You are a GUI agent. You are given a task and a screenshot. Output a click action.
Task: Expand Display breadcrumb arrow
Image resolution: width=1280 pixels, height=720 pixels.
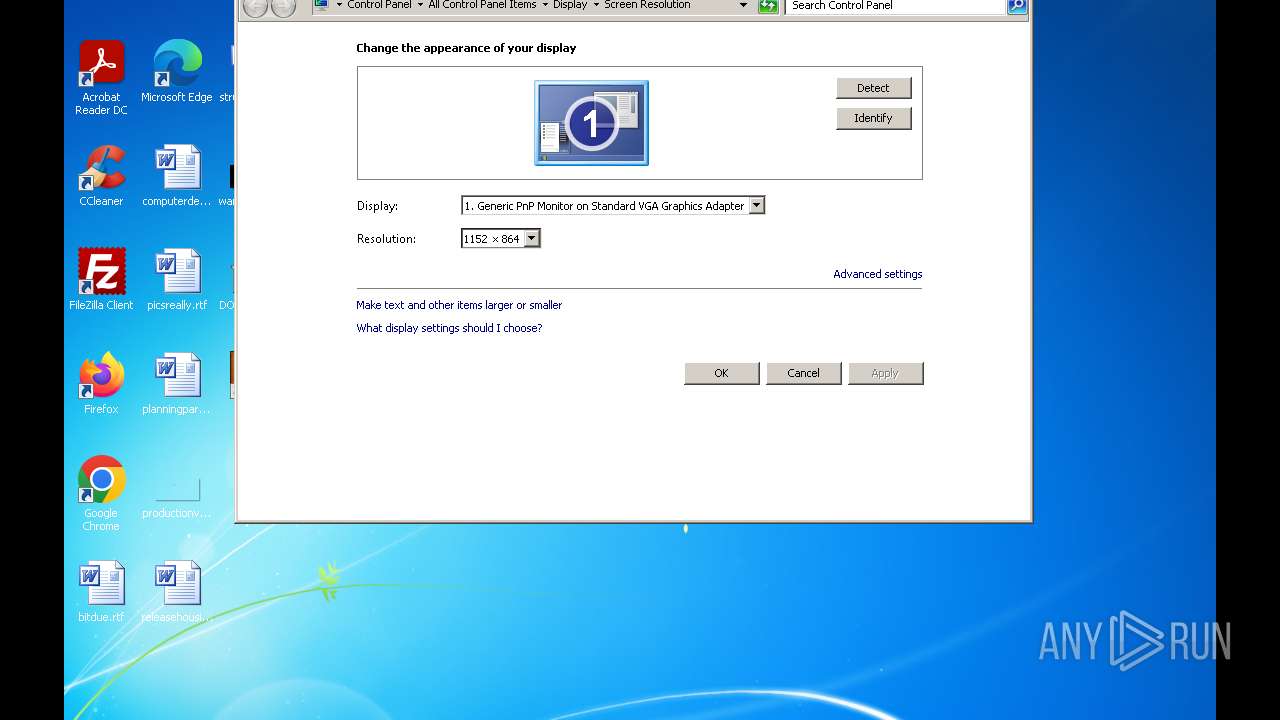pos(596,5)
